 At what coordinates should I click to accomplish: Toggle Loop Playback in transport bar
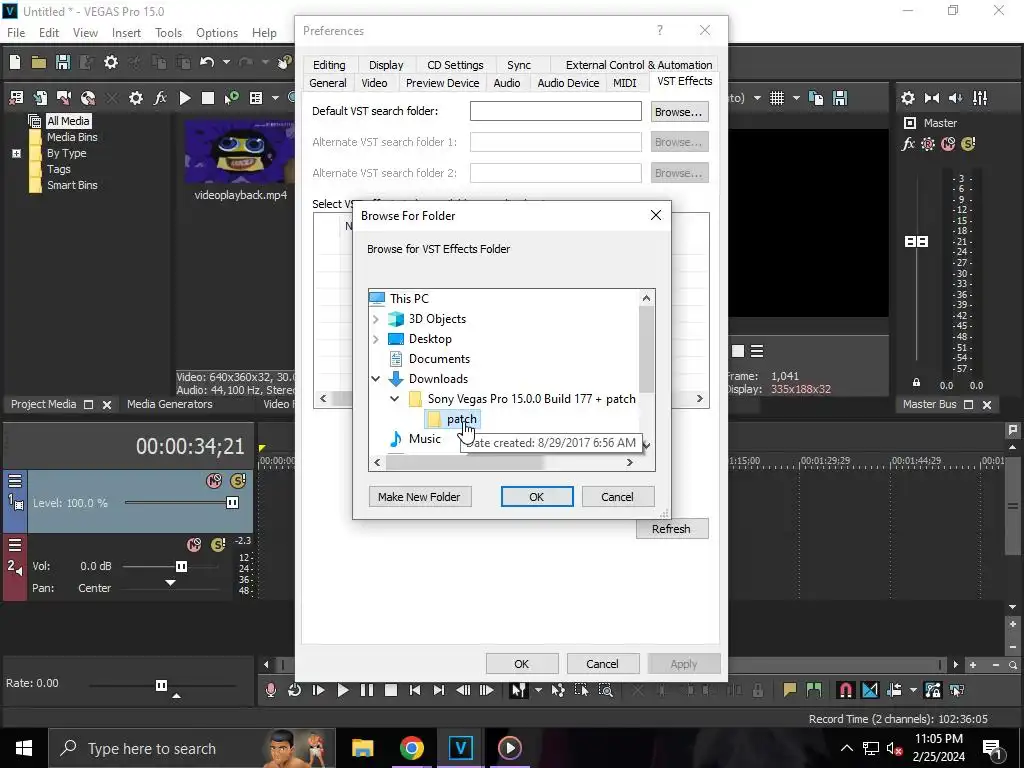(295, 690)
